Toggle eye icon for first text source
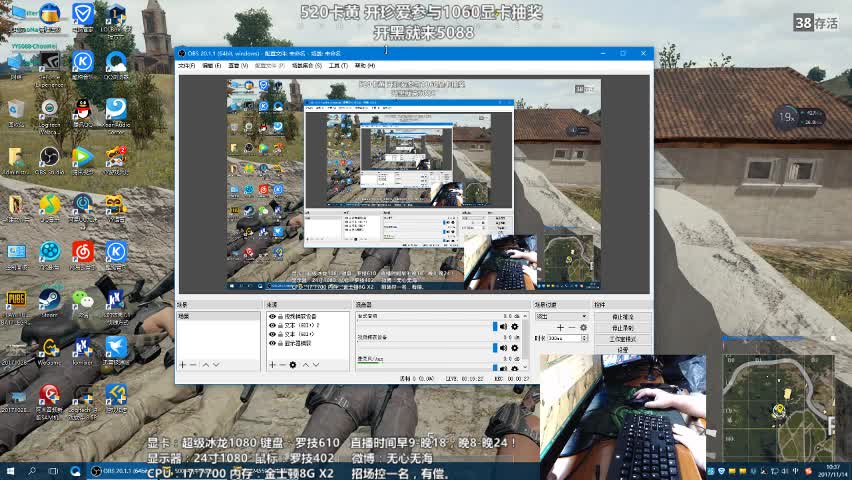The image size is (852, 480). 272,325
